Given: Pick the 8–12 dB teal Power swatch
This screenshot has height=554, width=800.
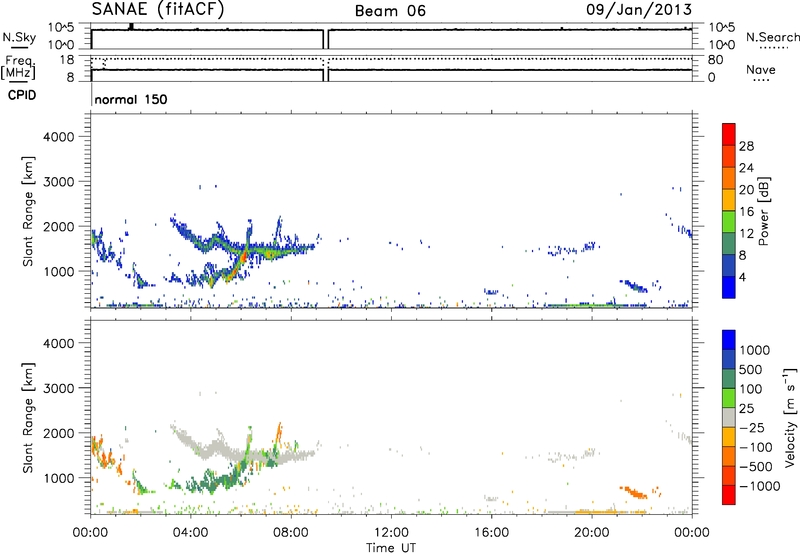Looking at the screenshot, I should (729, 244).
